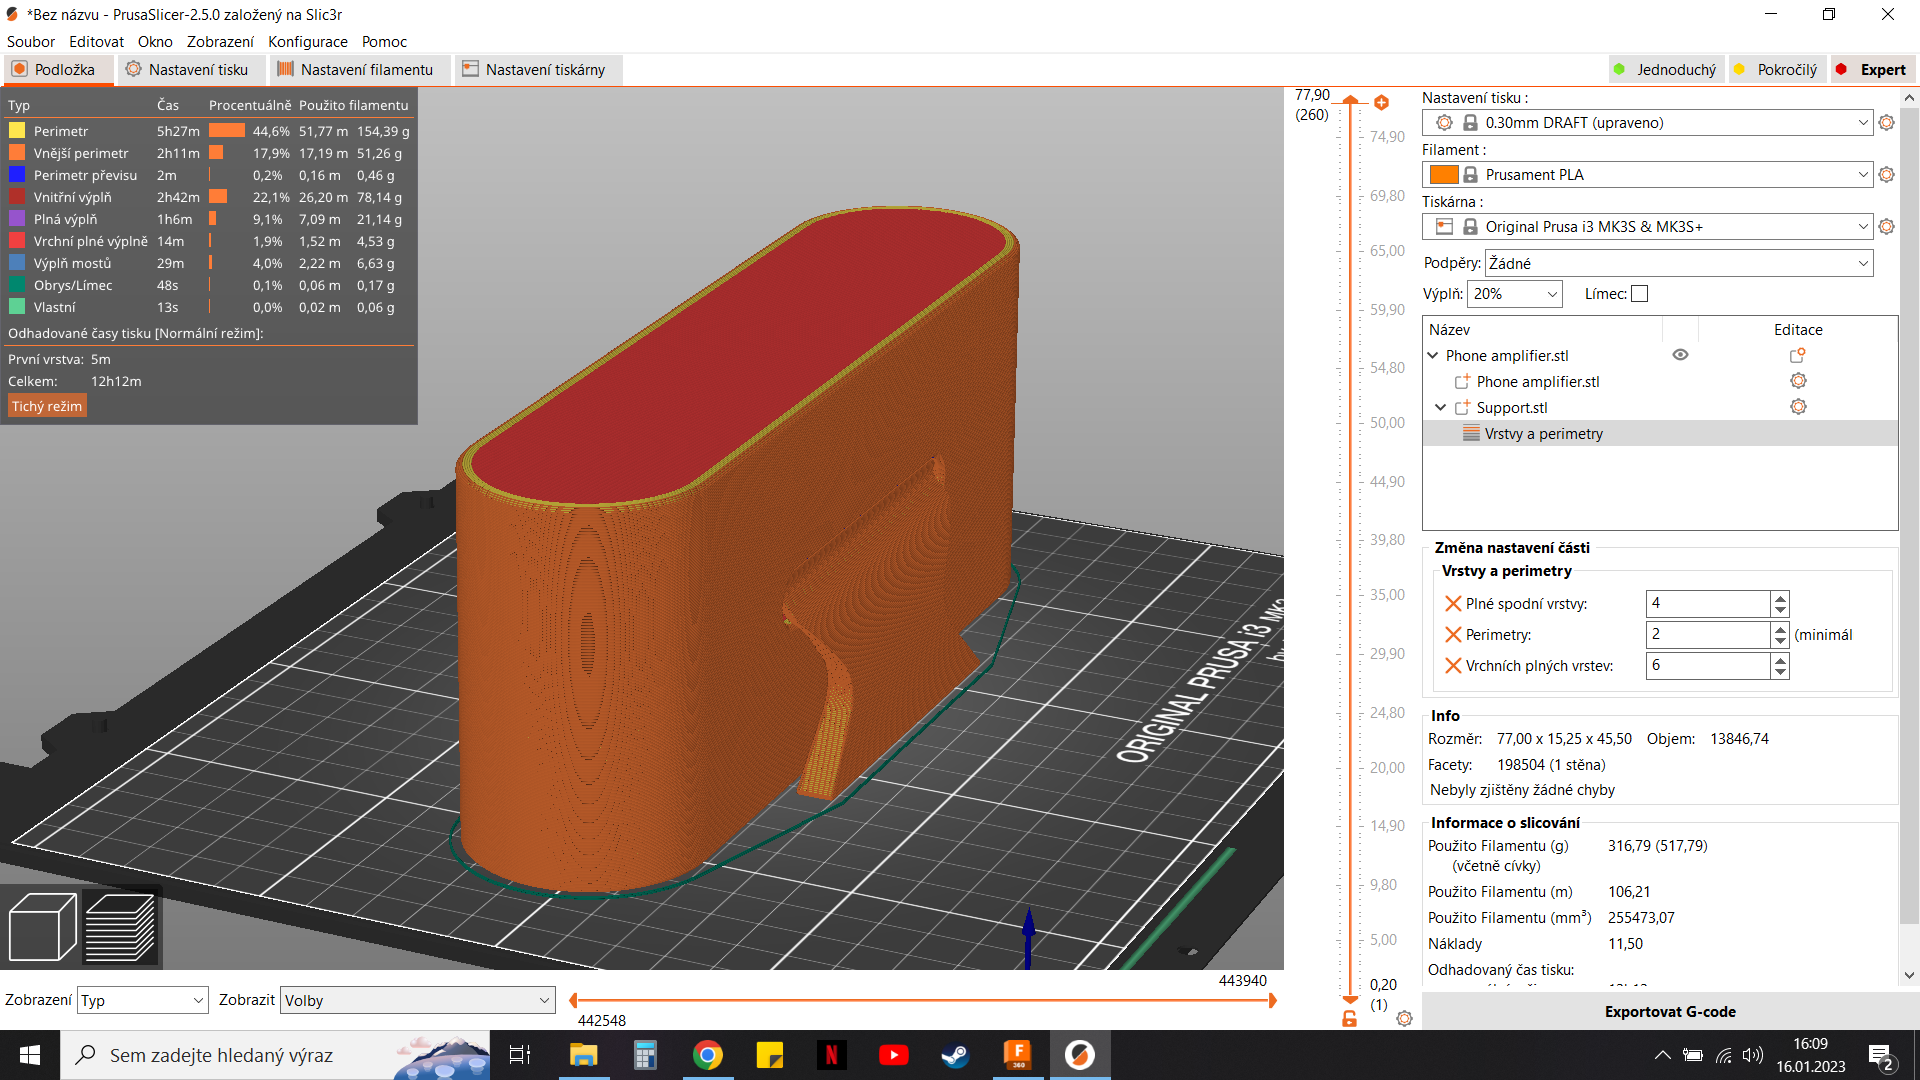This screenshot has height=1080, width=1920.
Task: Open the Zobrazit Volby dropdown
Action: 417,1000
